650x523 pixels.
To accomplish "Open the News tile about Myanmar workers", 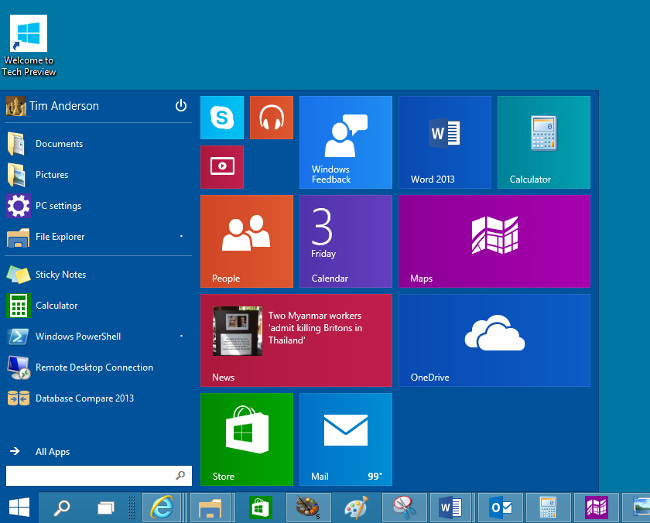I will point(296,340).
